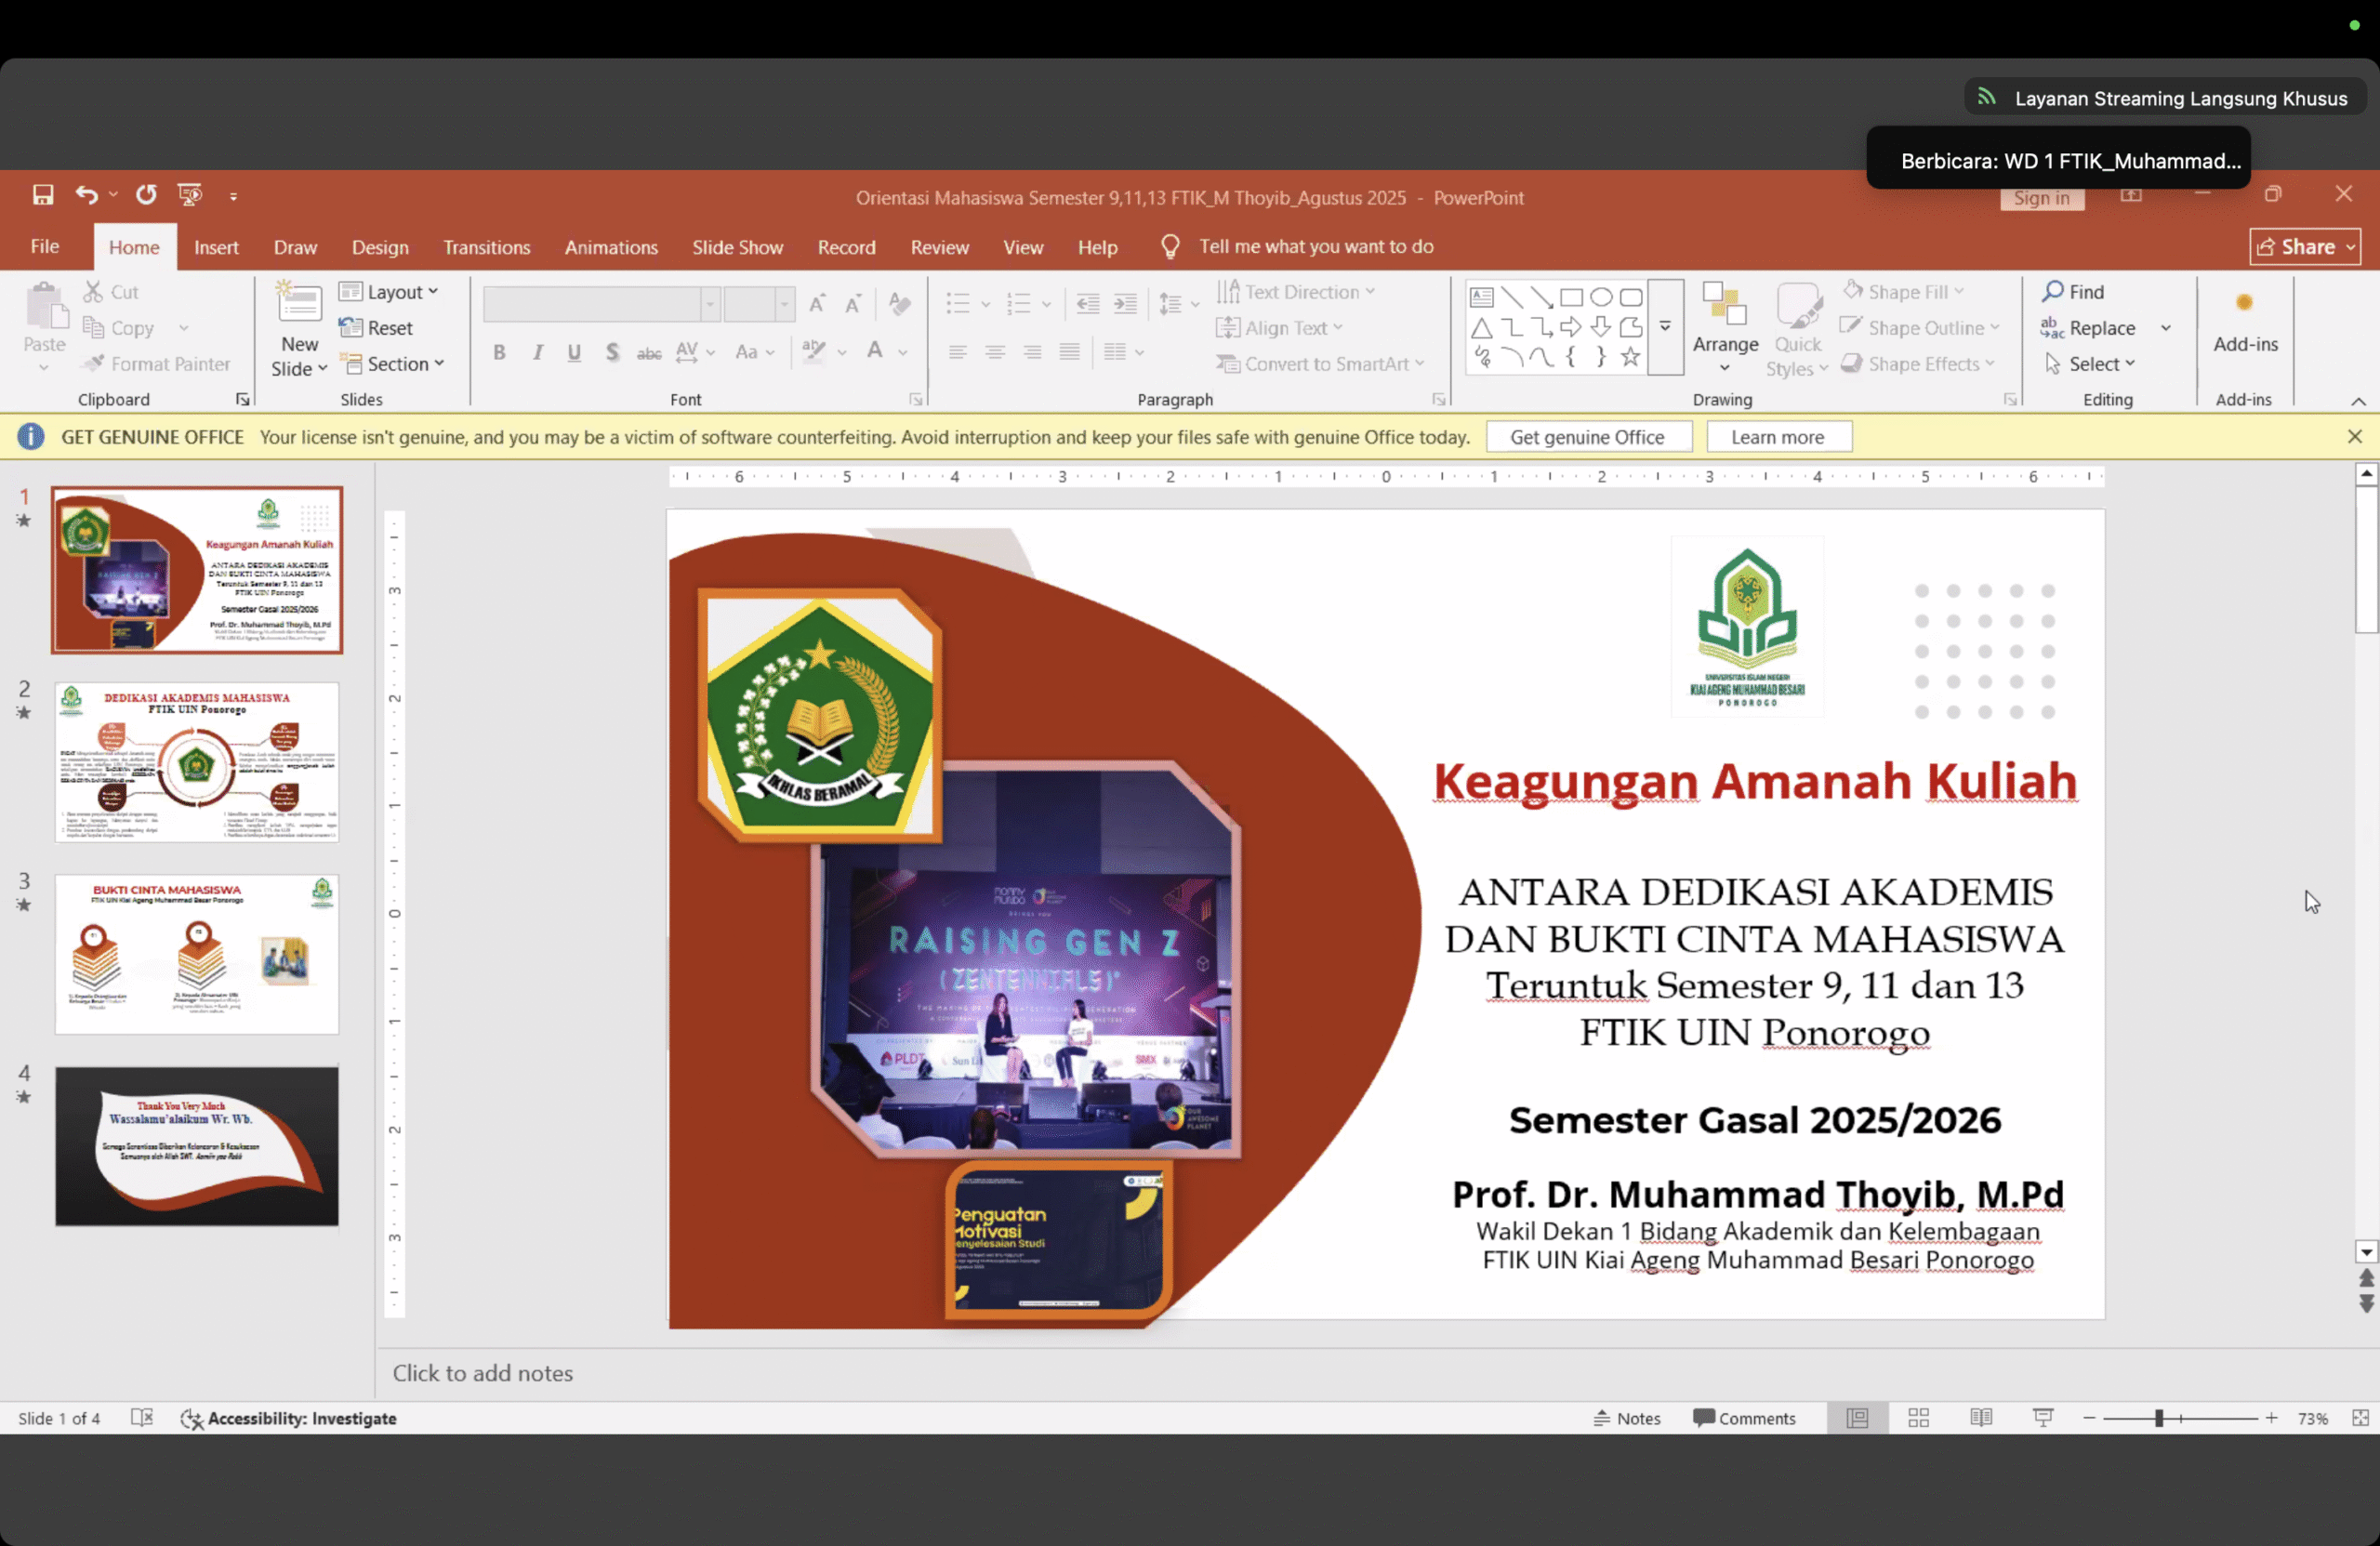Switch to the Transitions tab
The image size is (2380, 1546).
tap(487, 247)
